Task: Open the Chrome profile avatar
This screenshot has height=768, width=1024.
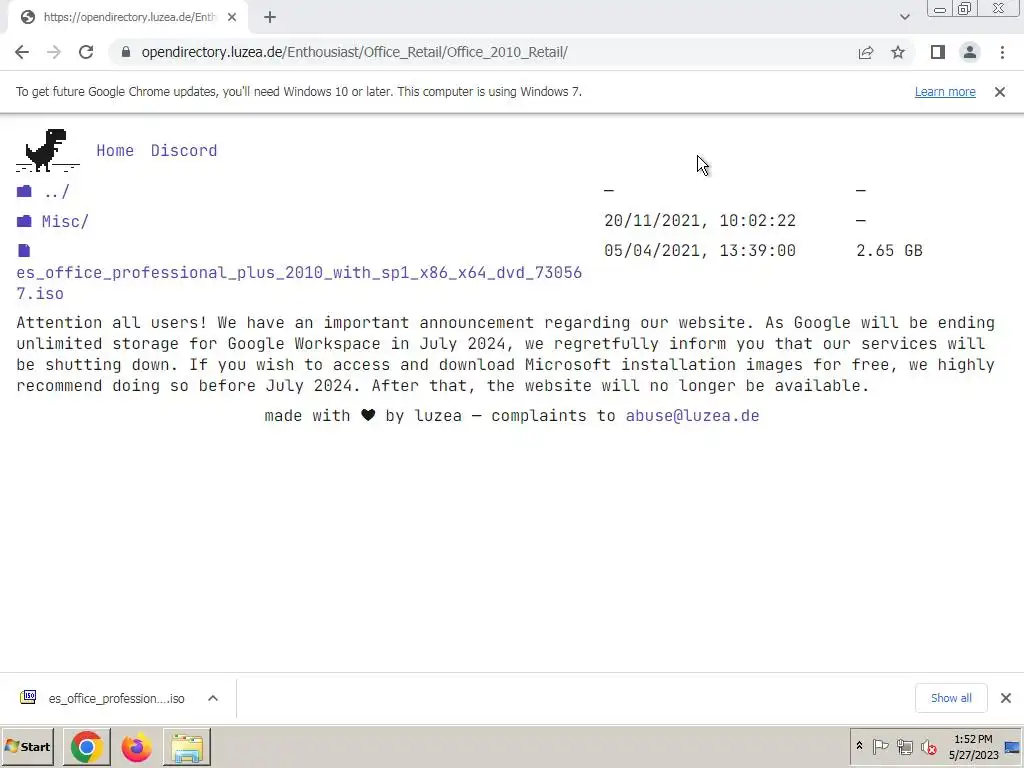Action: (970, 52)
